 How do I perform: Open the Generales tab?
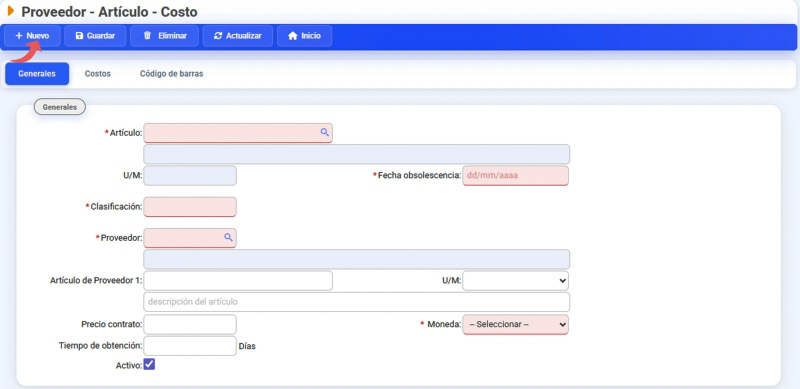(x=37, y=74)
